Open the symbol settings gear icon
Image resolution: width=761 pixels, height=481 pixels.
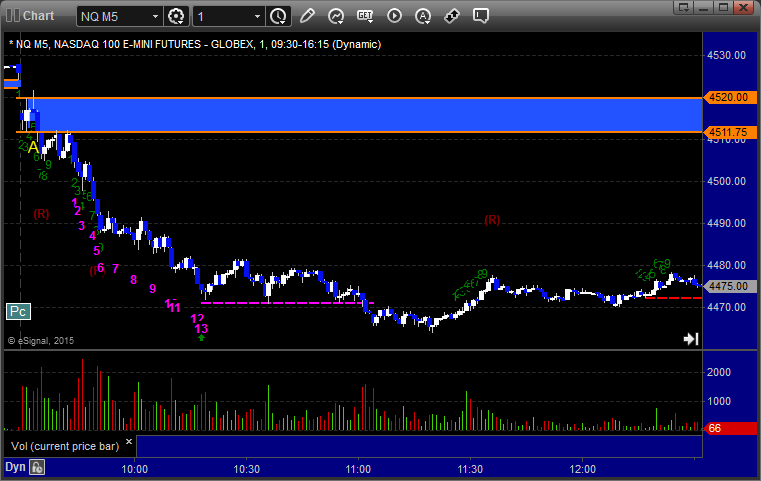pos(176,17)
